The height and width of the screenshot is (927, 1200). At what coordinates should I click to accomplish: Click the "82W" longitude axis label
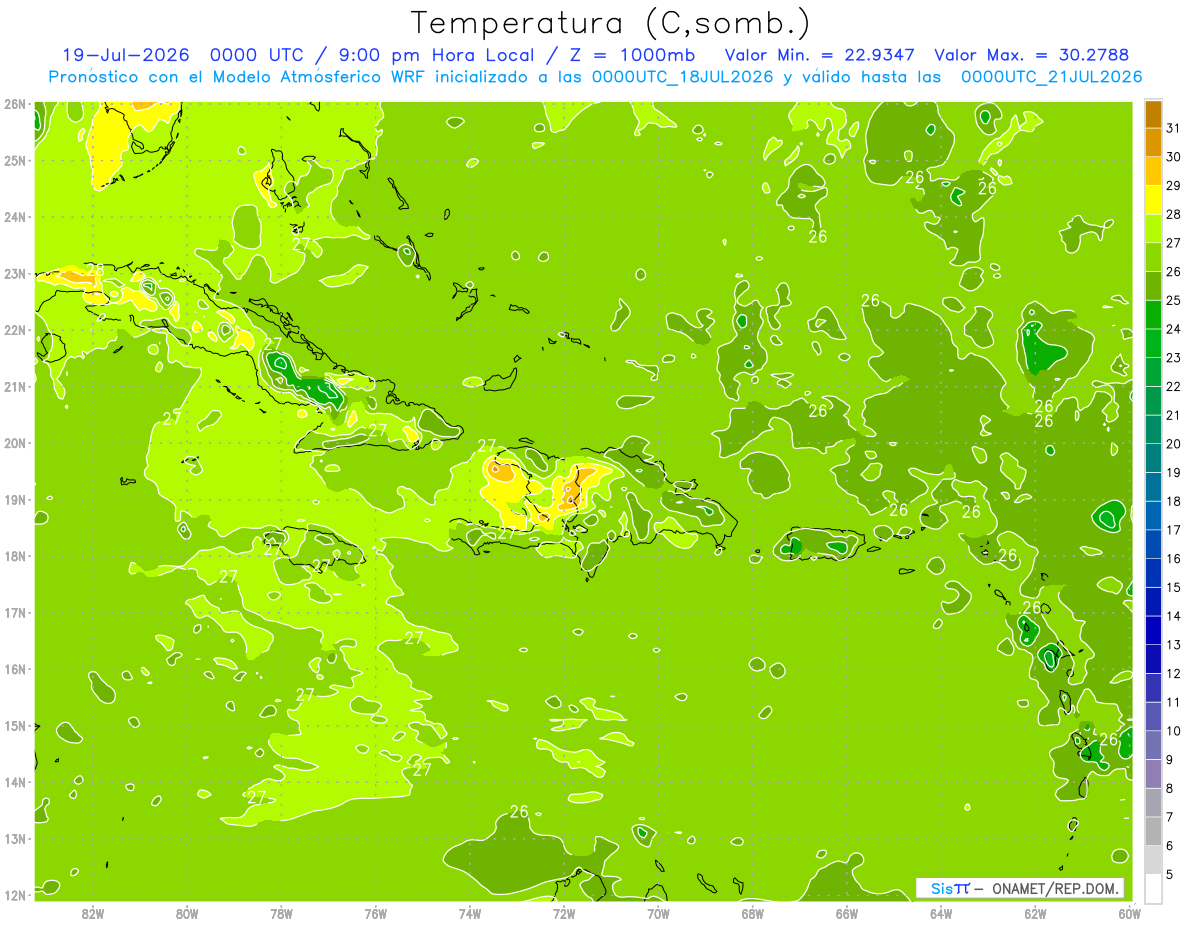[93, 914]
